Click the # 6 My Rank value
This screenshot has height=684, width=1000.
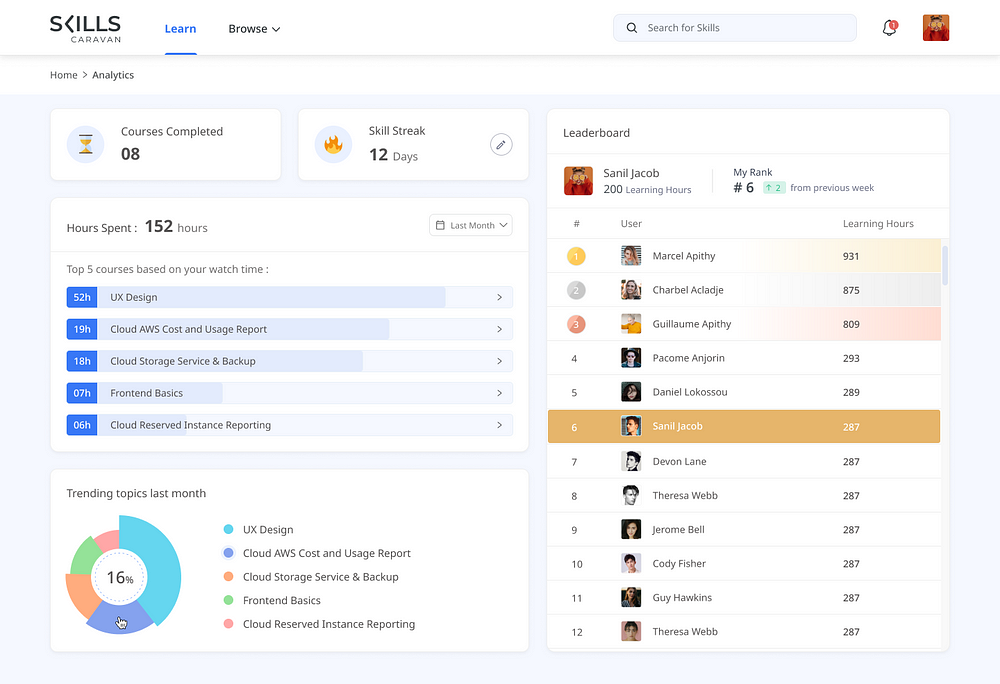[x=743, y=187]
